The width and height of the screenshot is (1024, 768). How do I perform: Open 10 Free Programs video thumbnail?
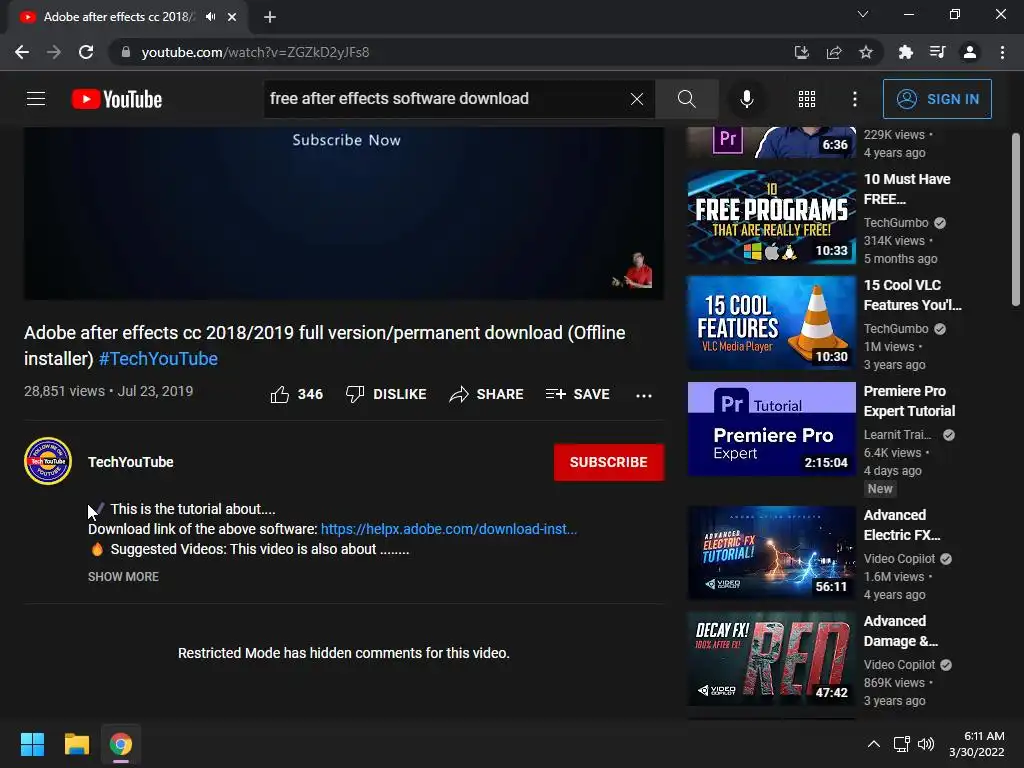pyautogui.click(x=771, y=217)
